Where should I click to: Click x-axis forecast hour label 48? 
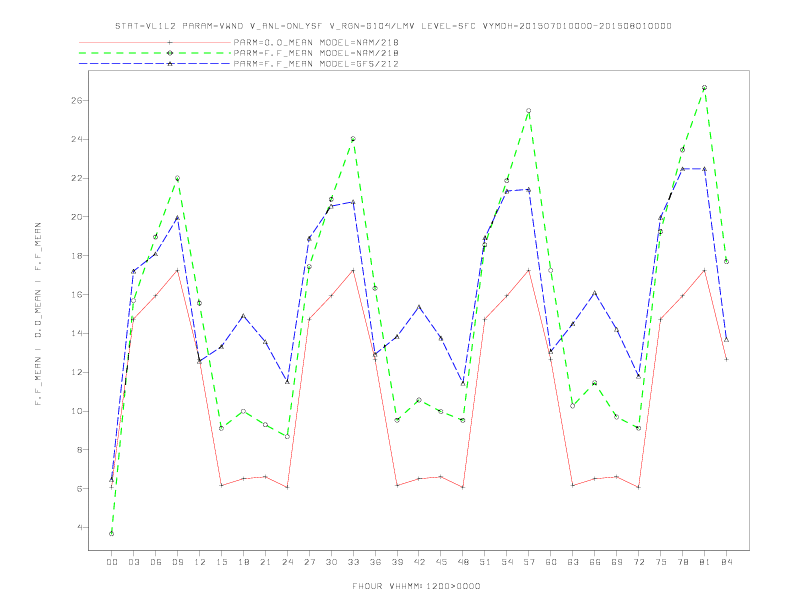(x=463, y=562)
